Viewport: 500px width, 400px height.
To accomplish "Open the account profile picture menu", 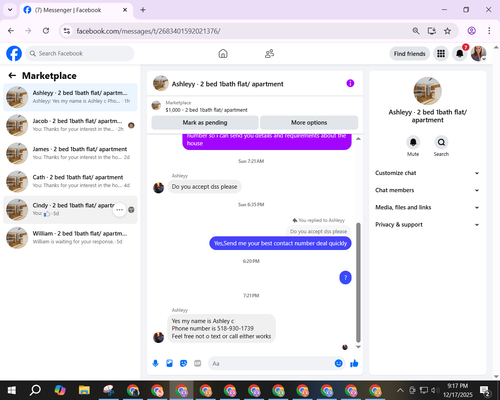I will (478, 53).
